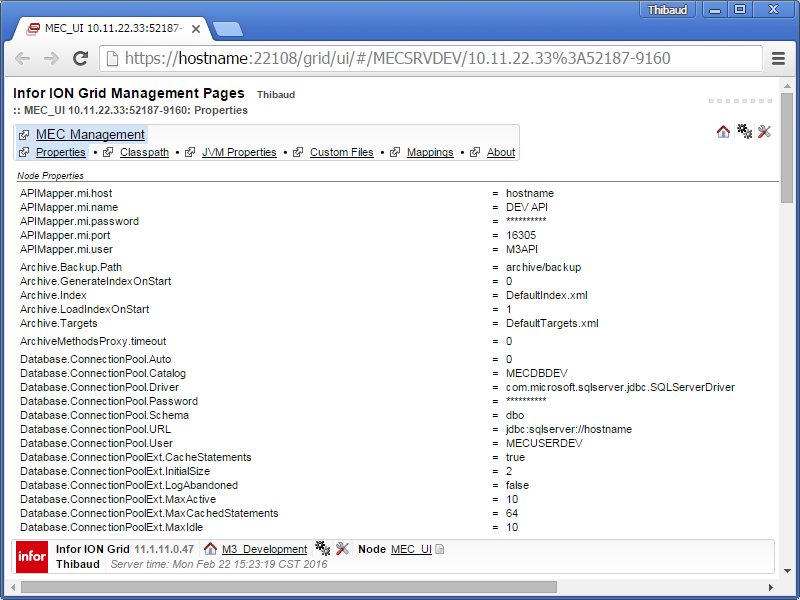Open the Custom Files link
Viewport: 800px width, 600px height.
click(x=341, y=153)
